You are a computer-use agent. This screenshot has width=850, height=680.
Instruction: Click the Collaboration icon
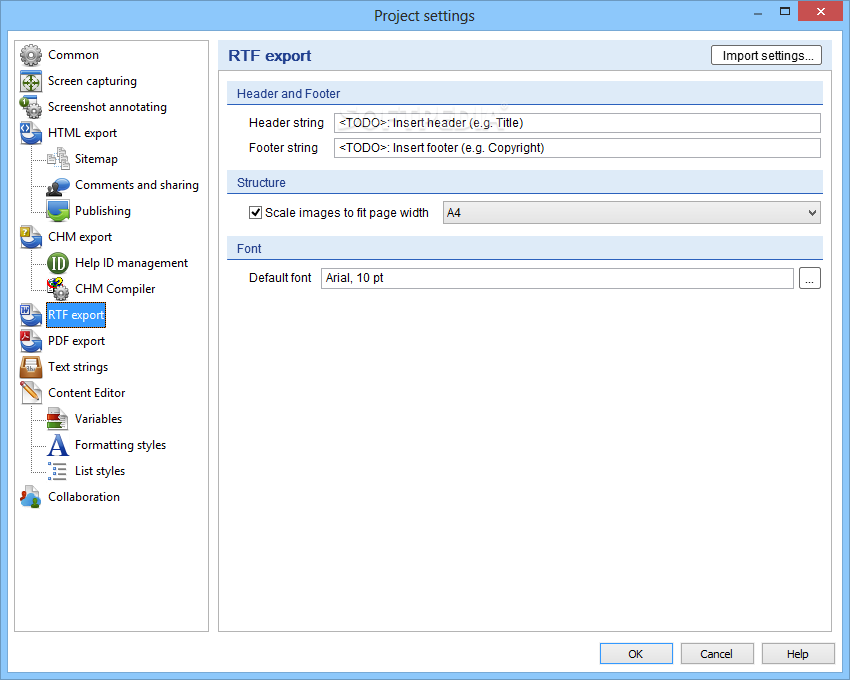click(31, 497)
